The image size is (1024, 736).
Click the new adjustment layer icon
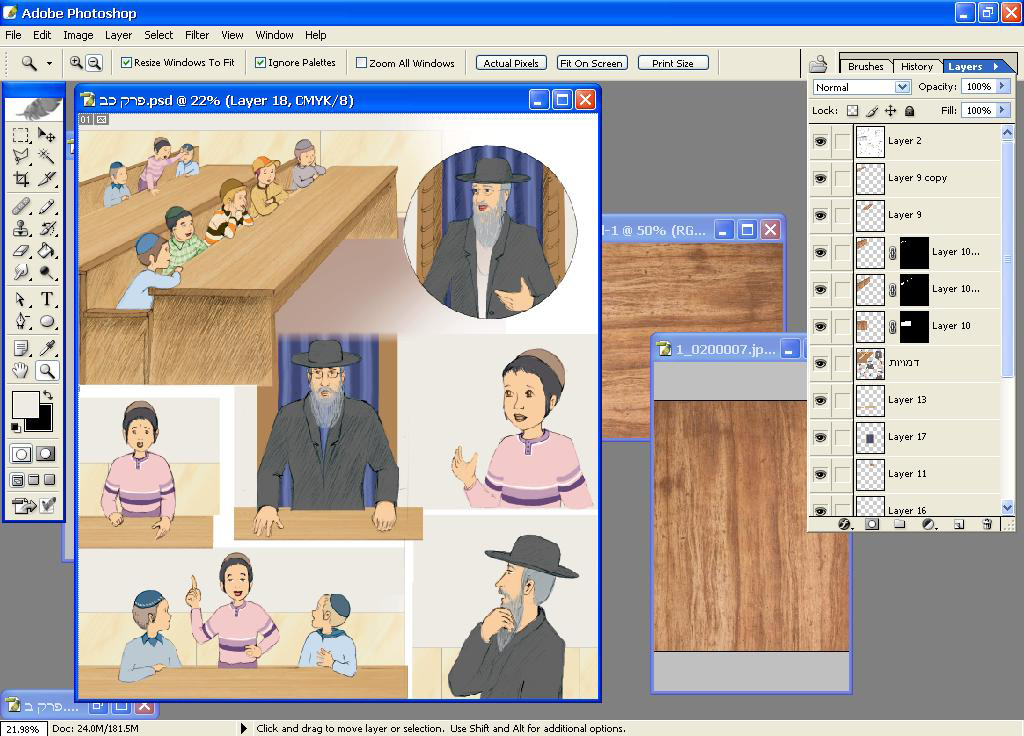(929, 524)
